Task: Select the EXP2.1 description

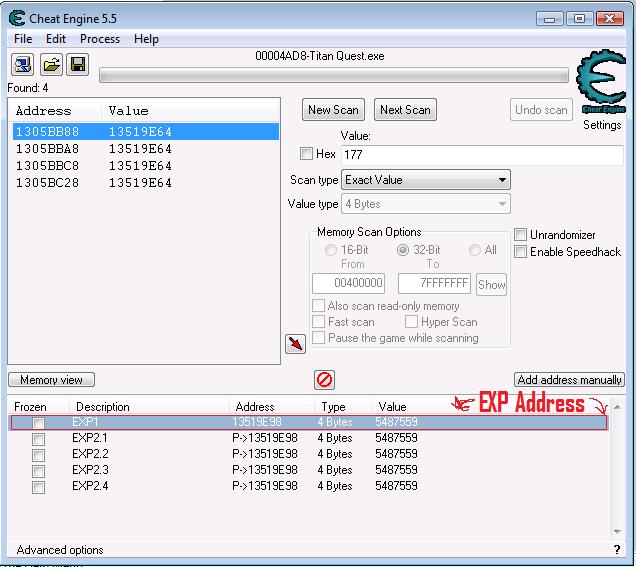Action: click(90, 438)
